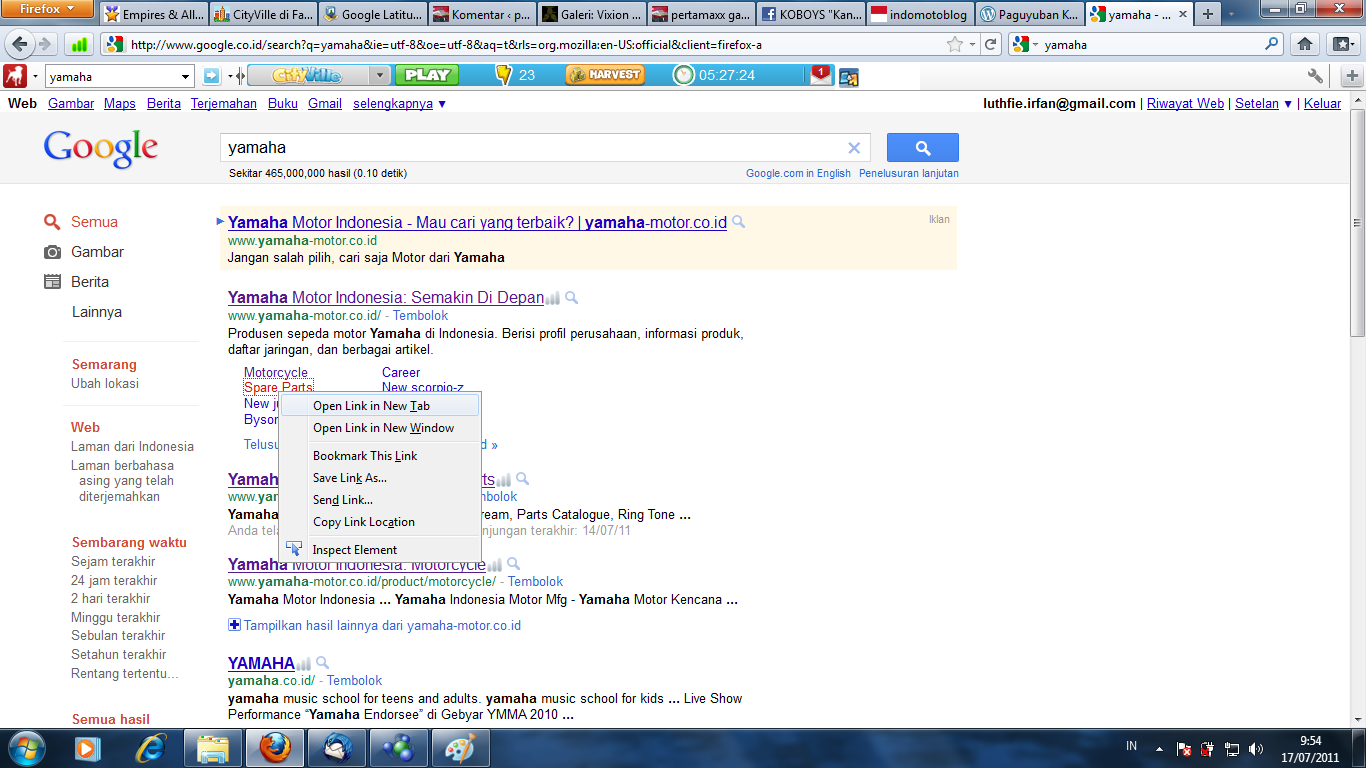This screenshot has width=1366, height=768.
Task: Click the blue Google search button
Action: coord(922,148)
